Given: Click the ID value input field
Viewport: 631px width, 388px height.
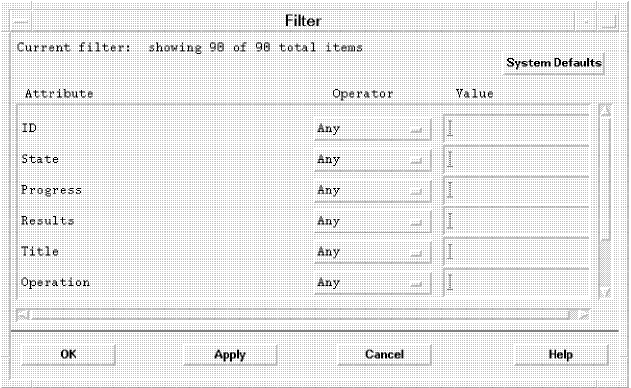Looking at the screenshot, I should [x=516, y=129].
